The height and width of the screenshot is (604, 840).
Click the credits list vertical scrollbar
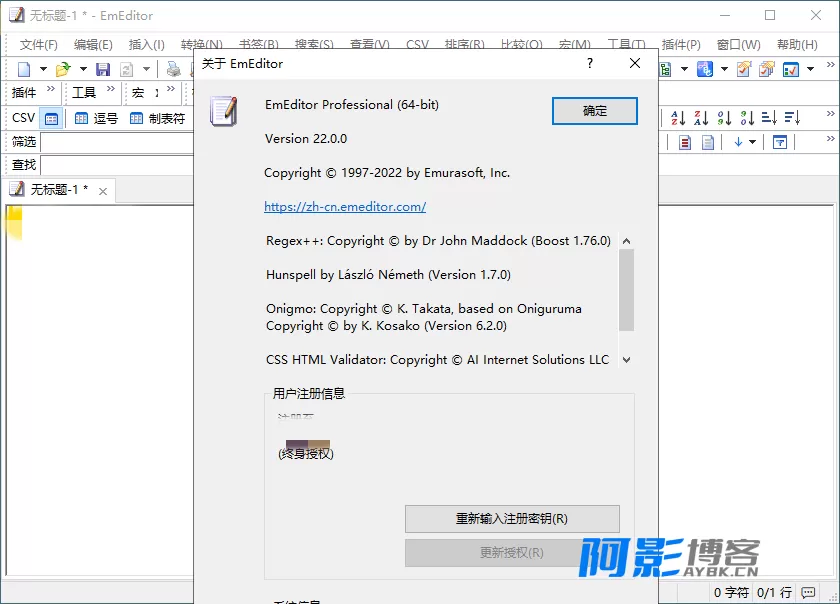(x=627, y=290)
